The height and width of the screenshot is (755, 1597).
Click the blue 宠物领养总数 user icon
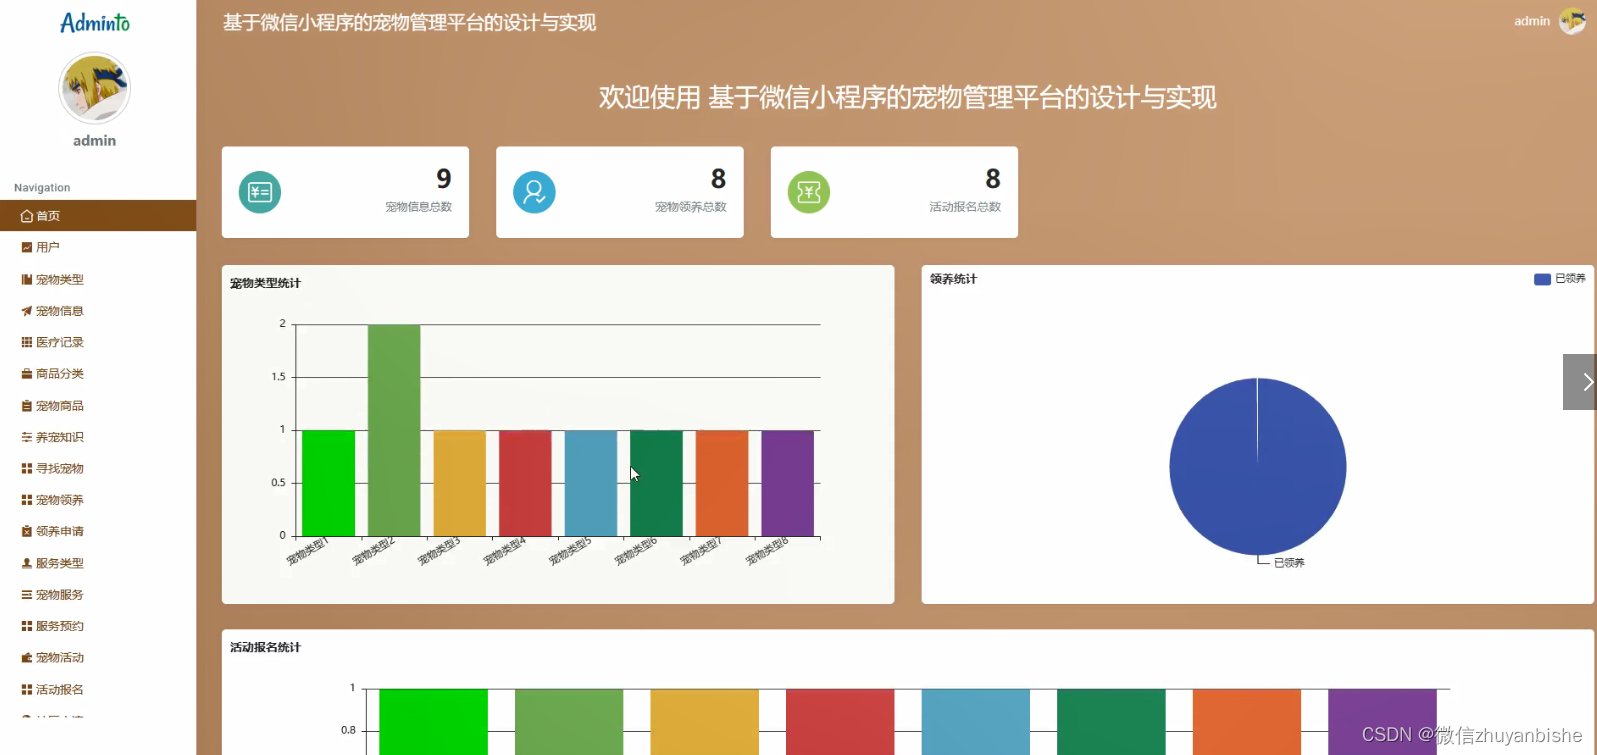534,192
